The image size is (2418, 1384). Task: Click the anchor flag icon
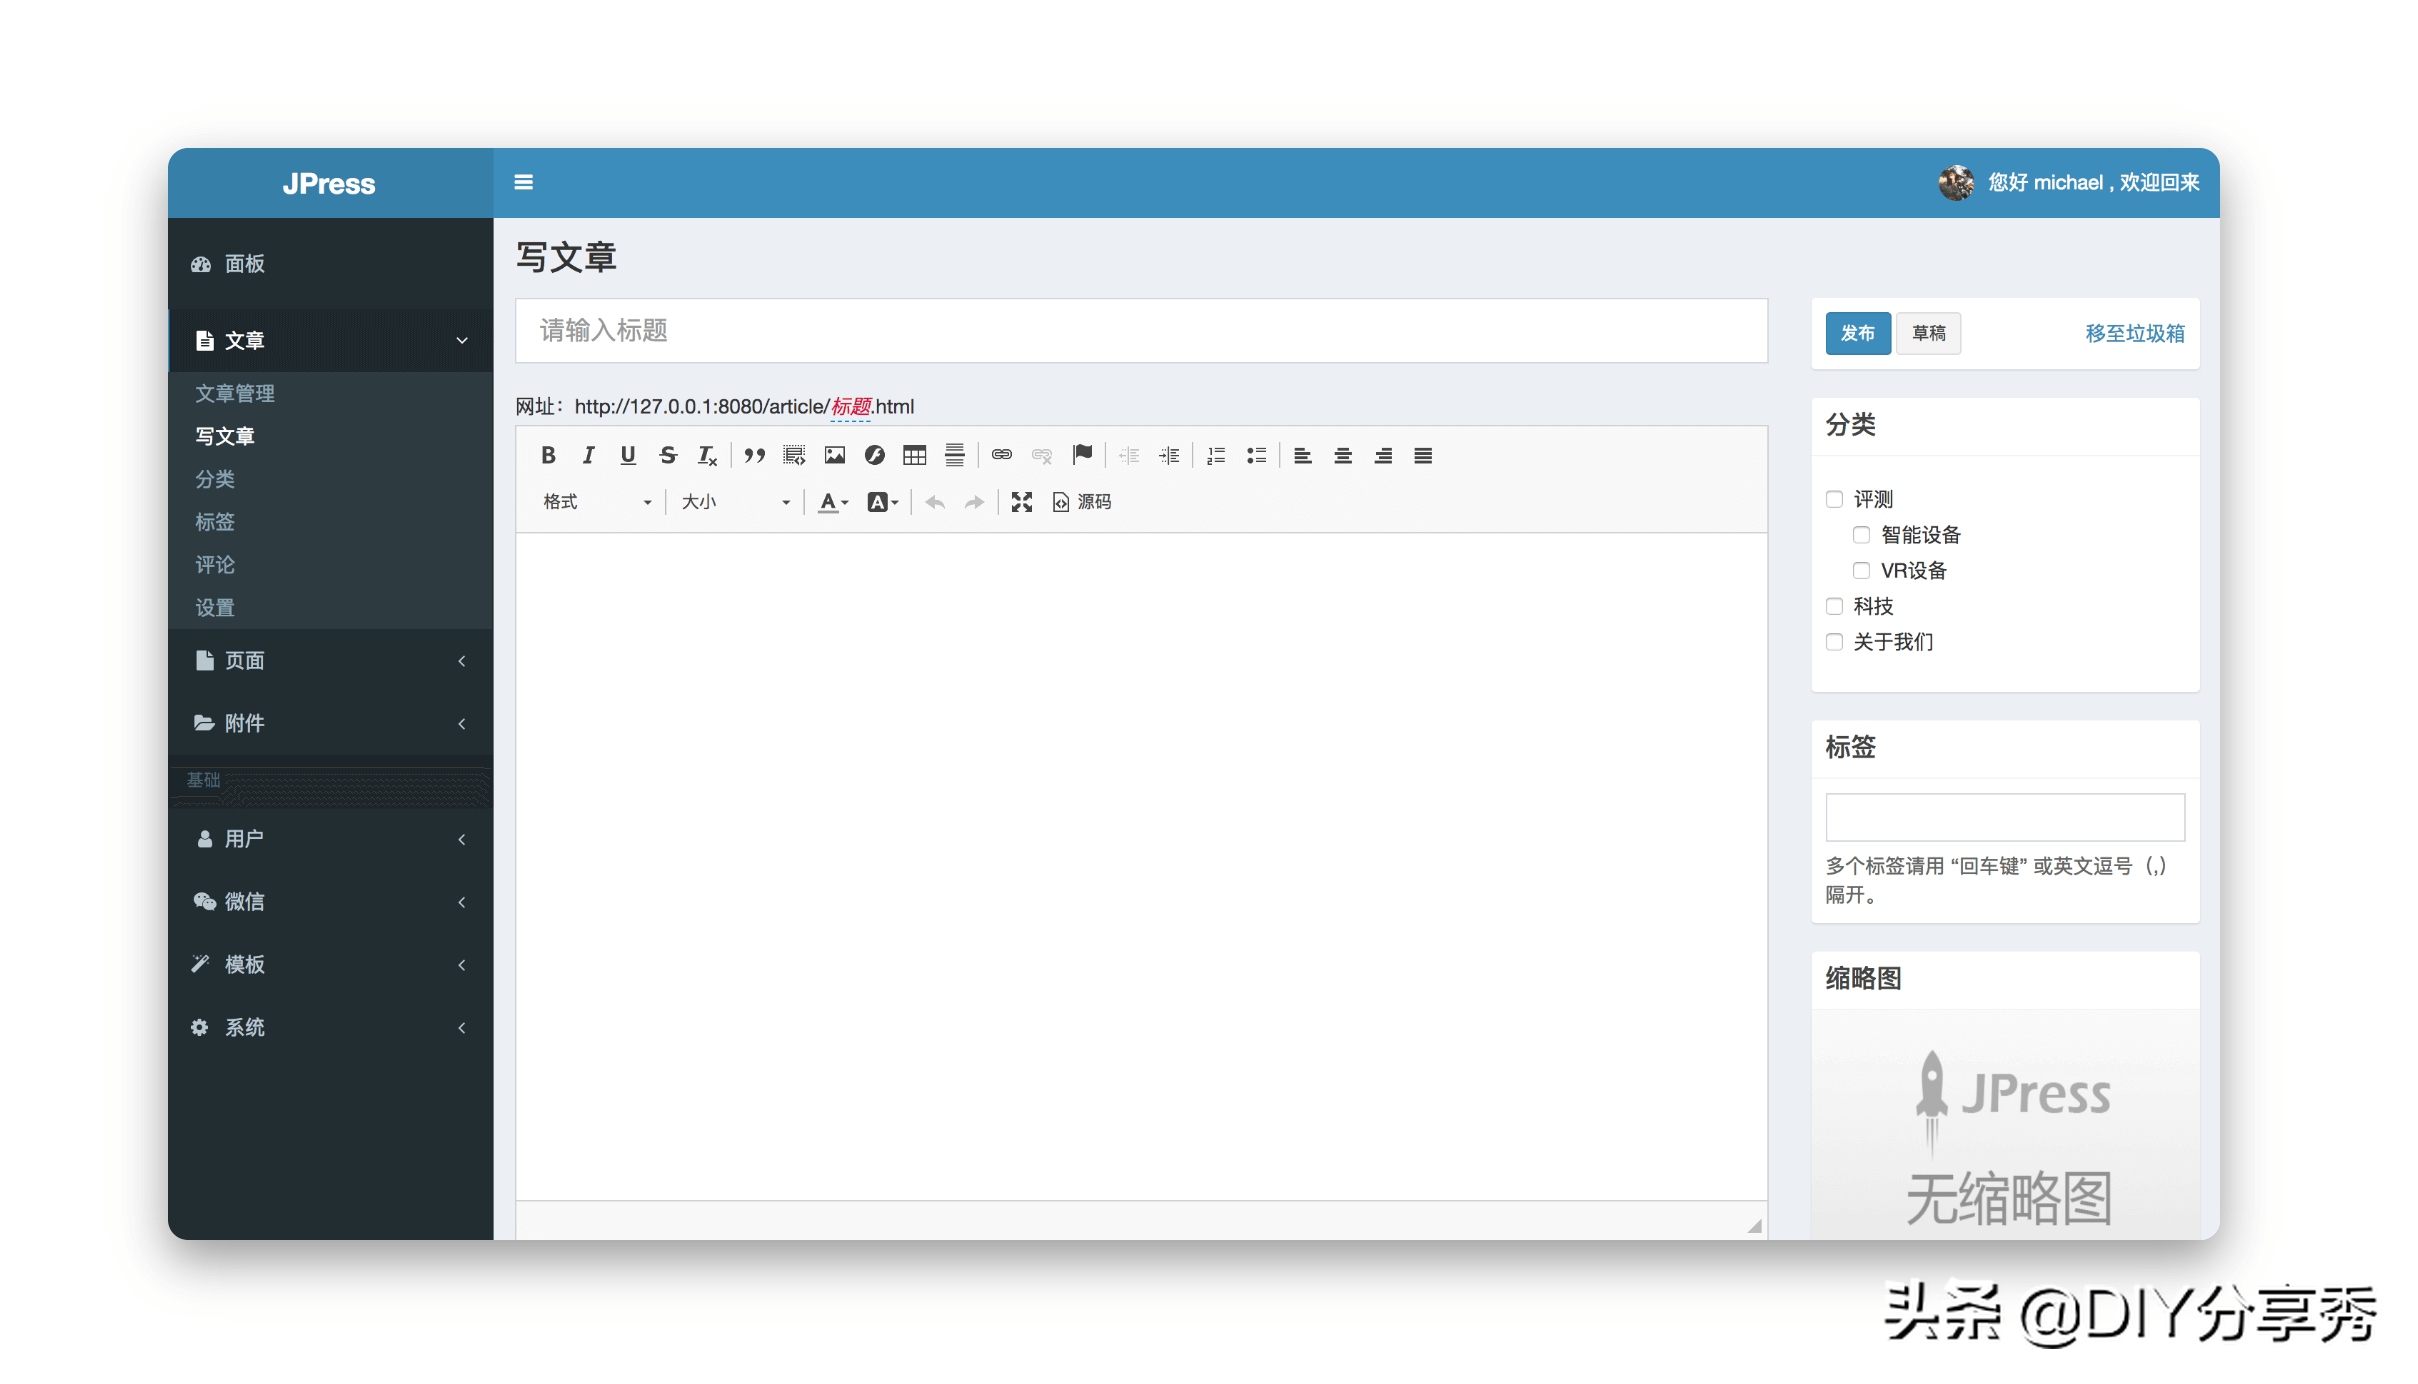[x=1082, y=456]
